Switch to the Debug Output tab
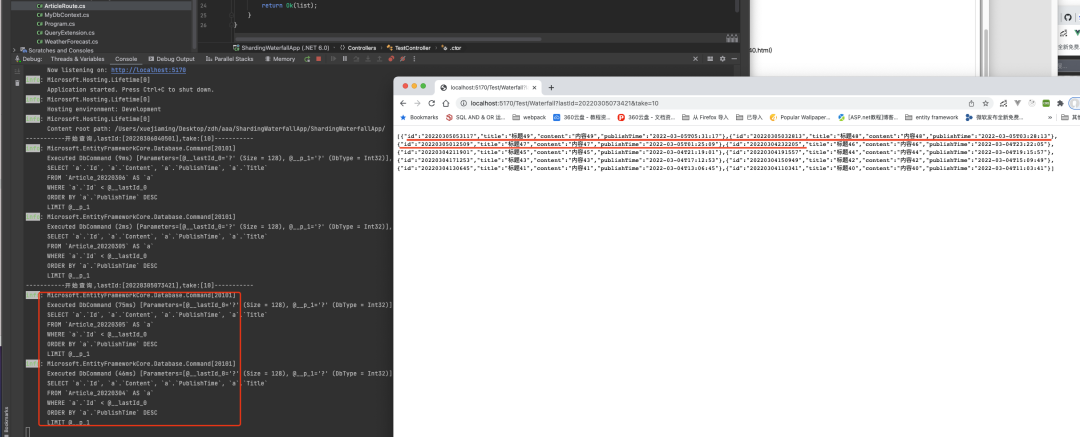Image resolution: width=1080 pixels, height=437 pixels. pos(173,59)
